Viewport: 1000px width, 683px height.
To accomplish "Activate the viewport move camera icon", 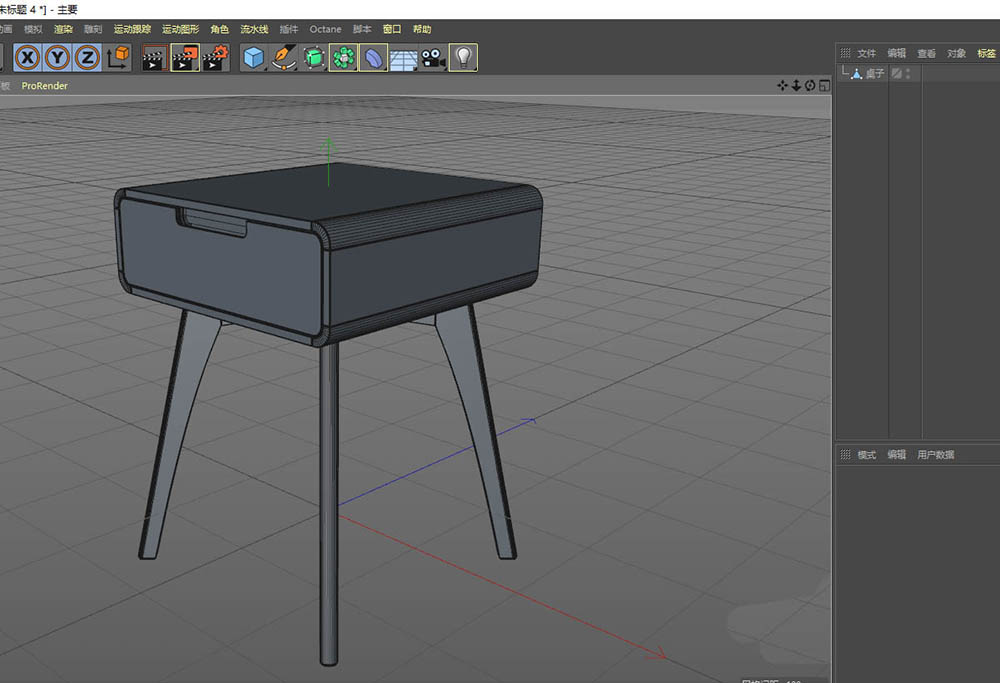I will (x=782, y=85).
